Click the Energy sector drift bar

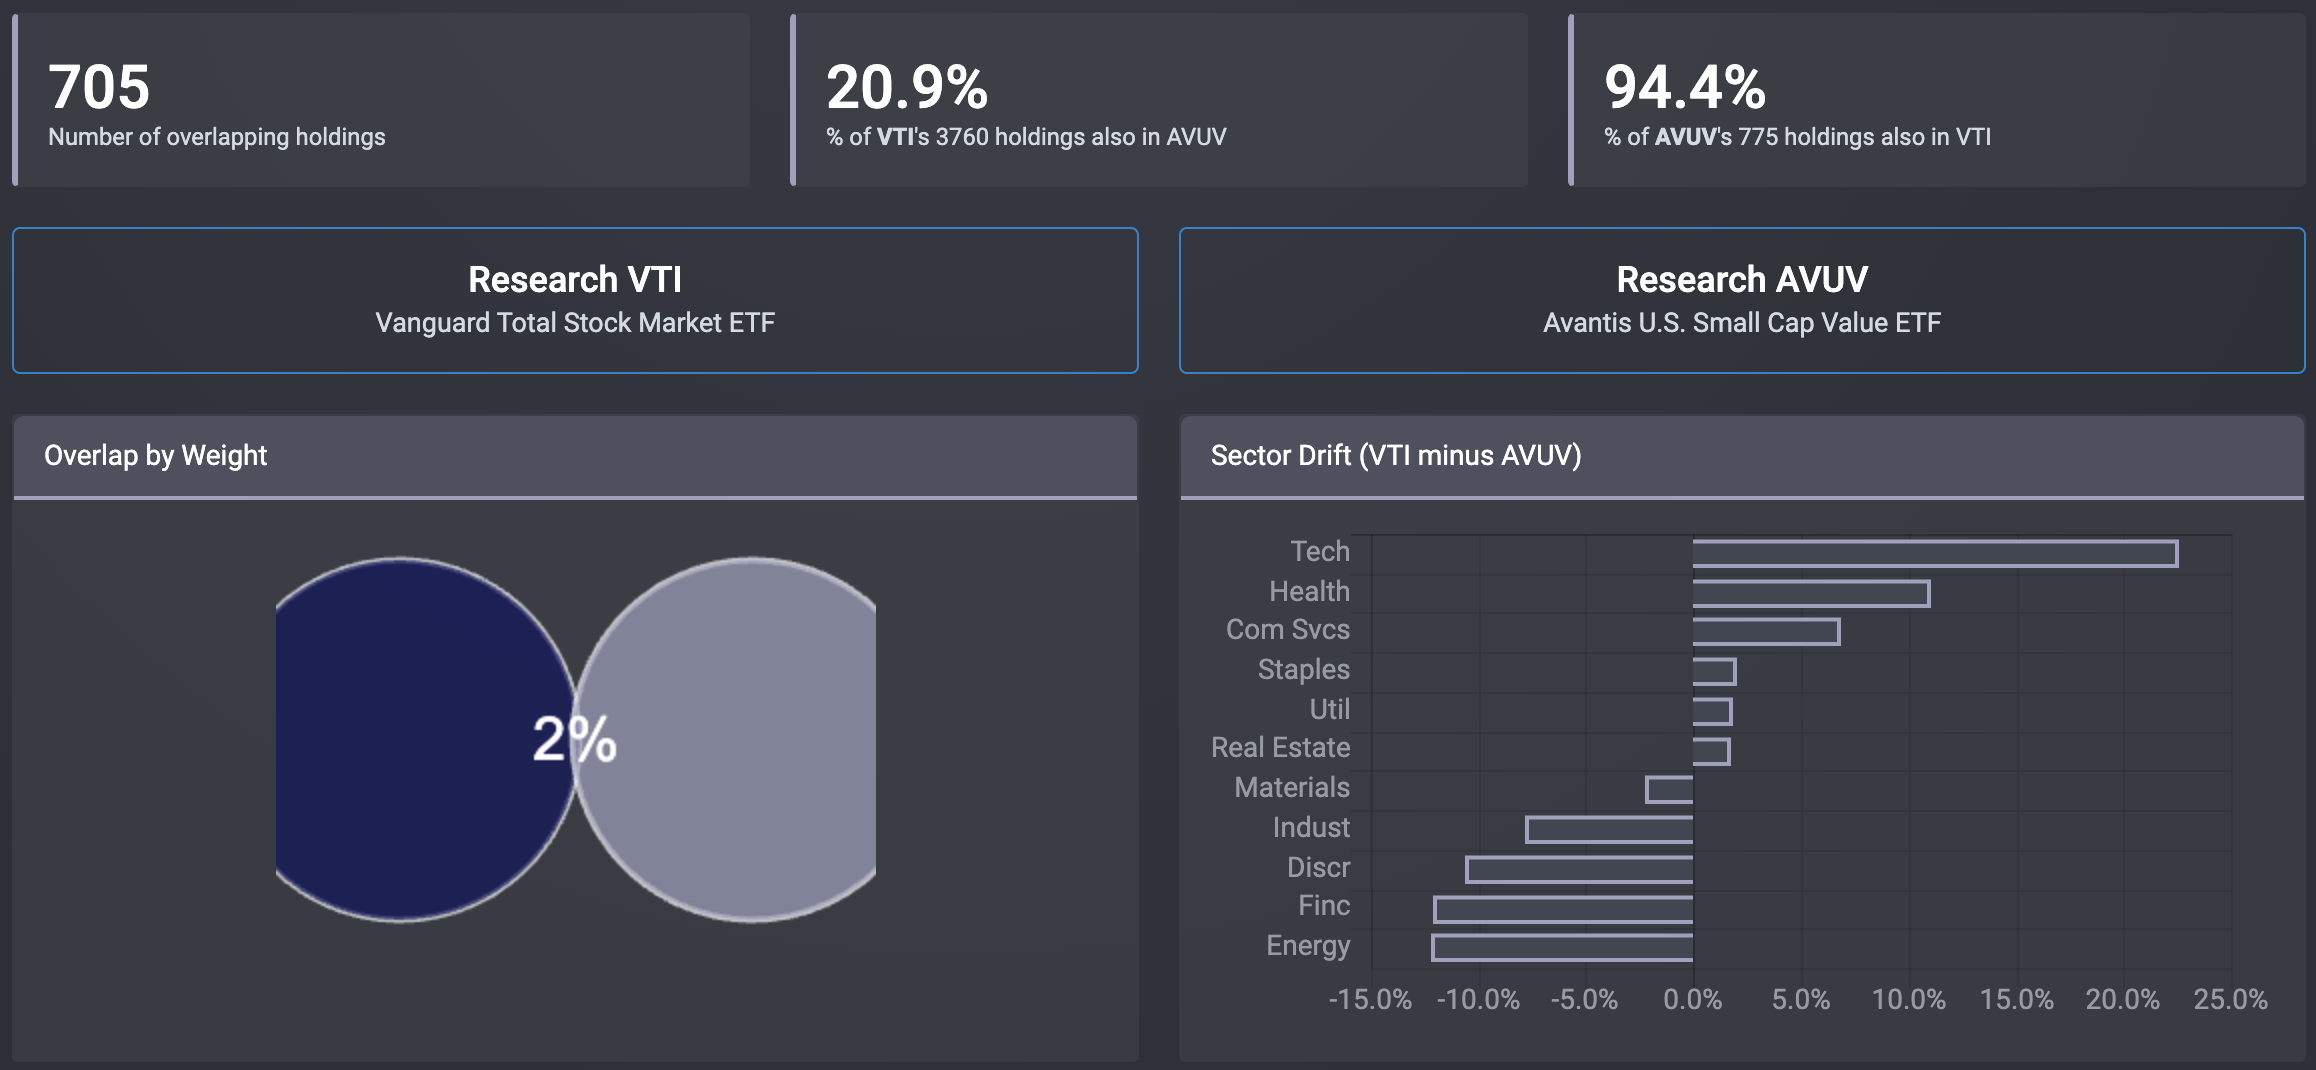click(1562, 948)
